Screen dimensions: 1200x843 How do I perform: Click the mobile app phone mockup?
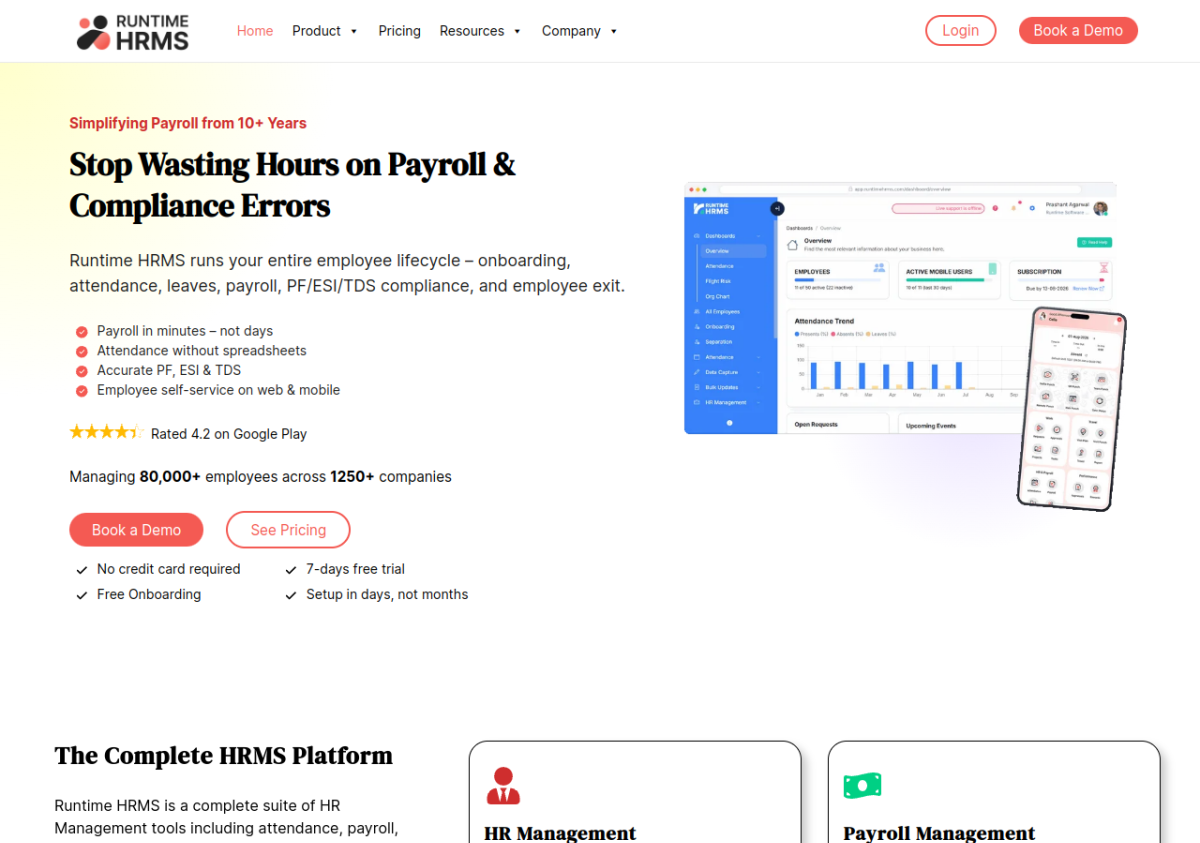[1072, 408]
